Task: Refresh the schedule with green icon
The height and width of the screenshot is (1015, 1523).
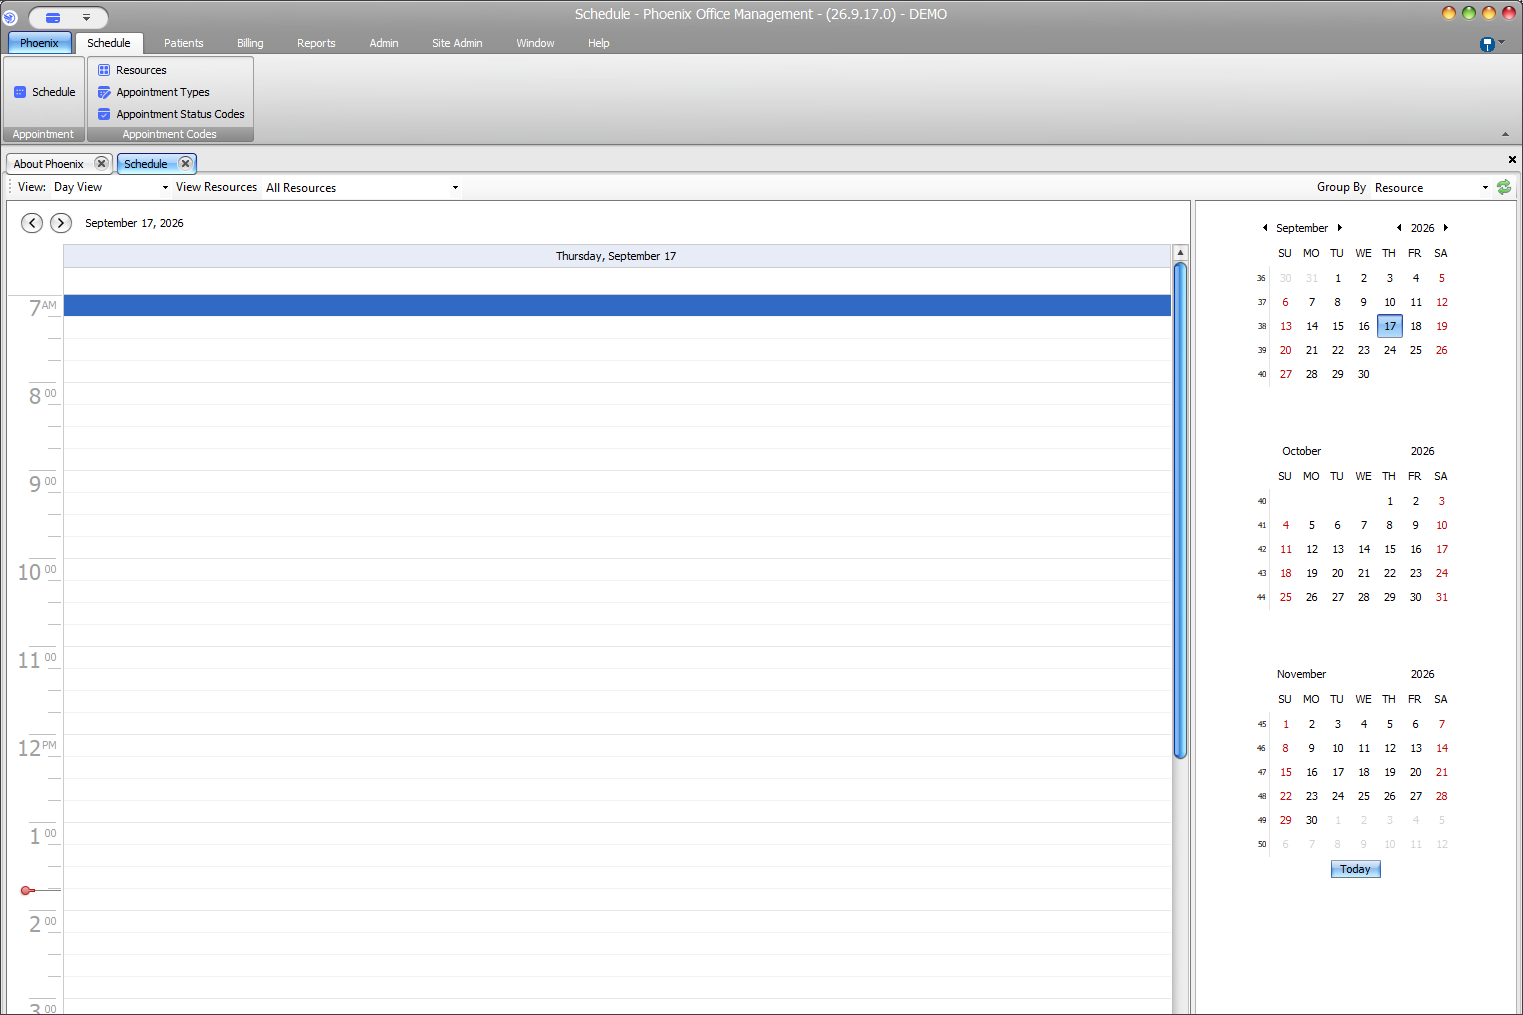Action: (x=1504, y=187)
